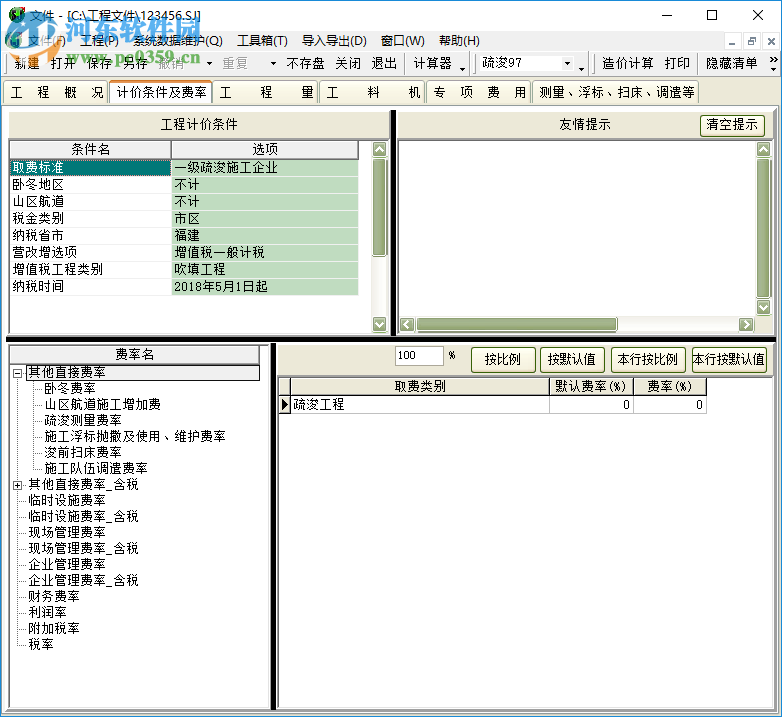Switch to the 工程概况 tab
The image size is (782, 717).
point(56,92)
